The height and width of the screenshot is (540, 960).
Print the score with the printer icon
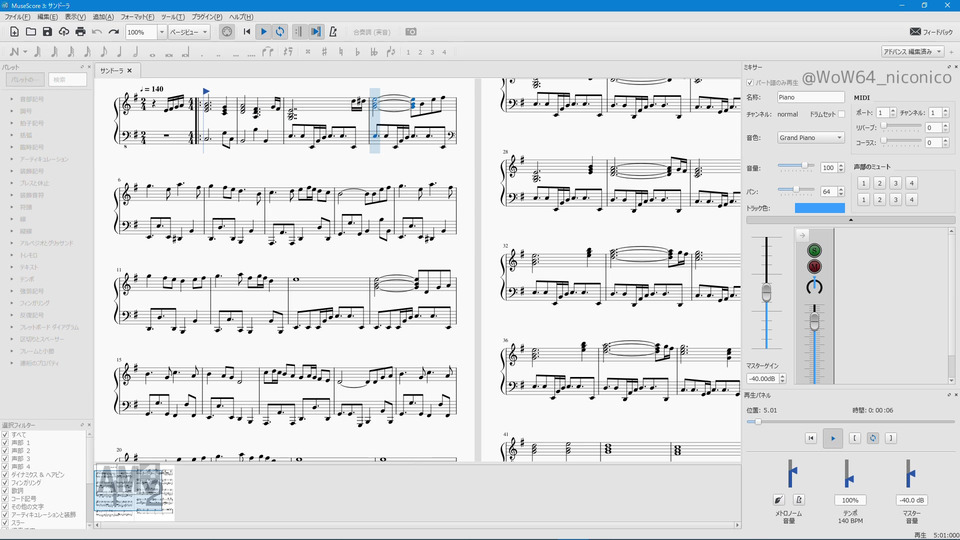[80, 32]
